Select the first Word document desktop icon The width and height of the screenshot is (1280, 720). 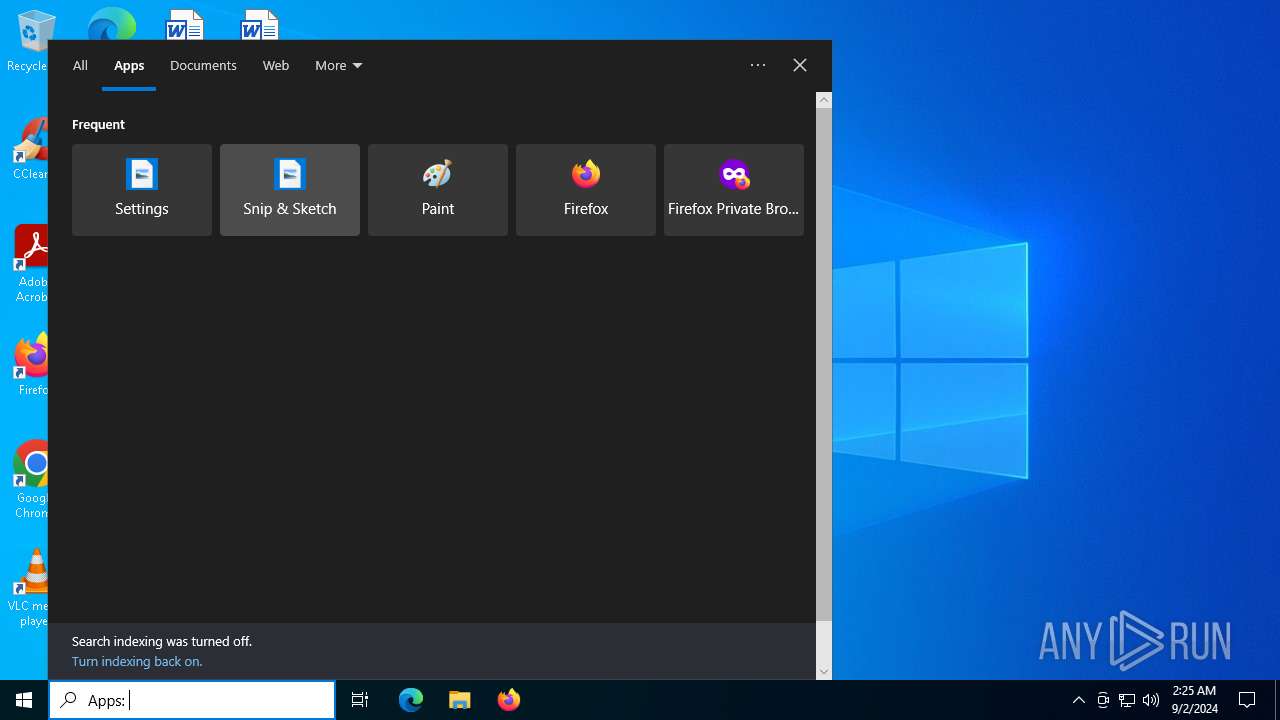[185, 24]
